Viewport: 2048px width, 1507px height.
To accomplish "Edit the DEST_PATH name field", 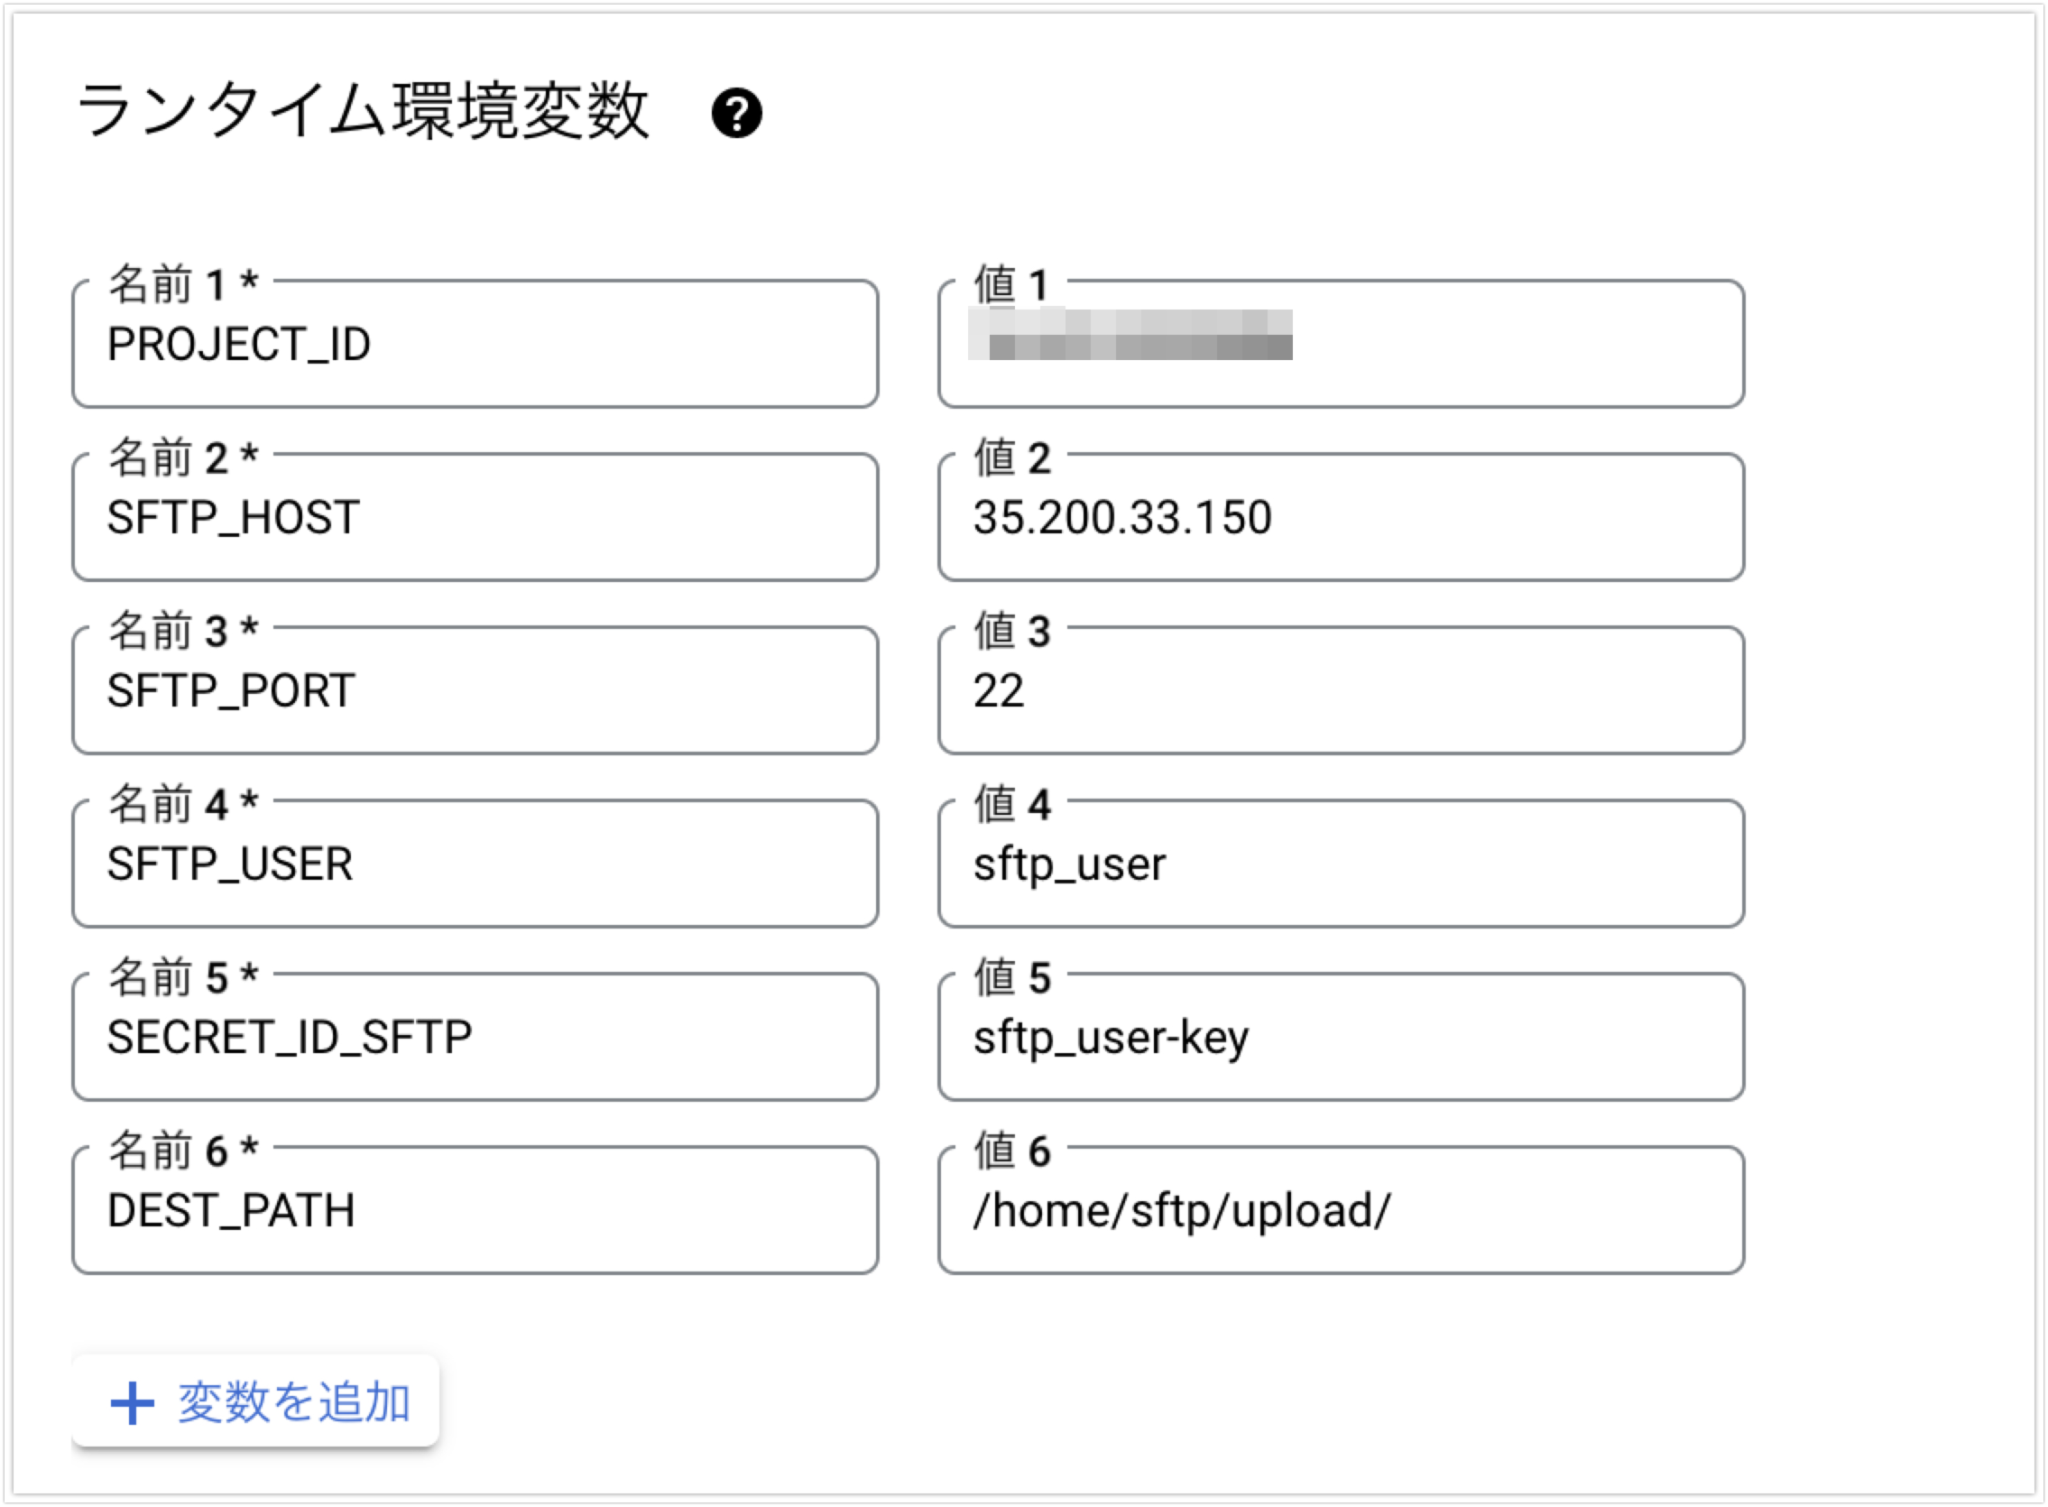I will [475, 1210].
